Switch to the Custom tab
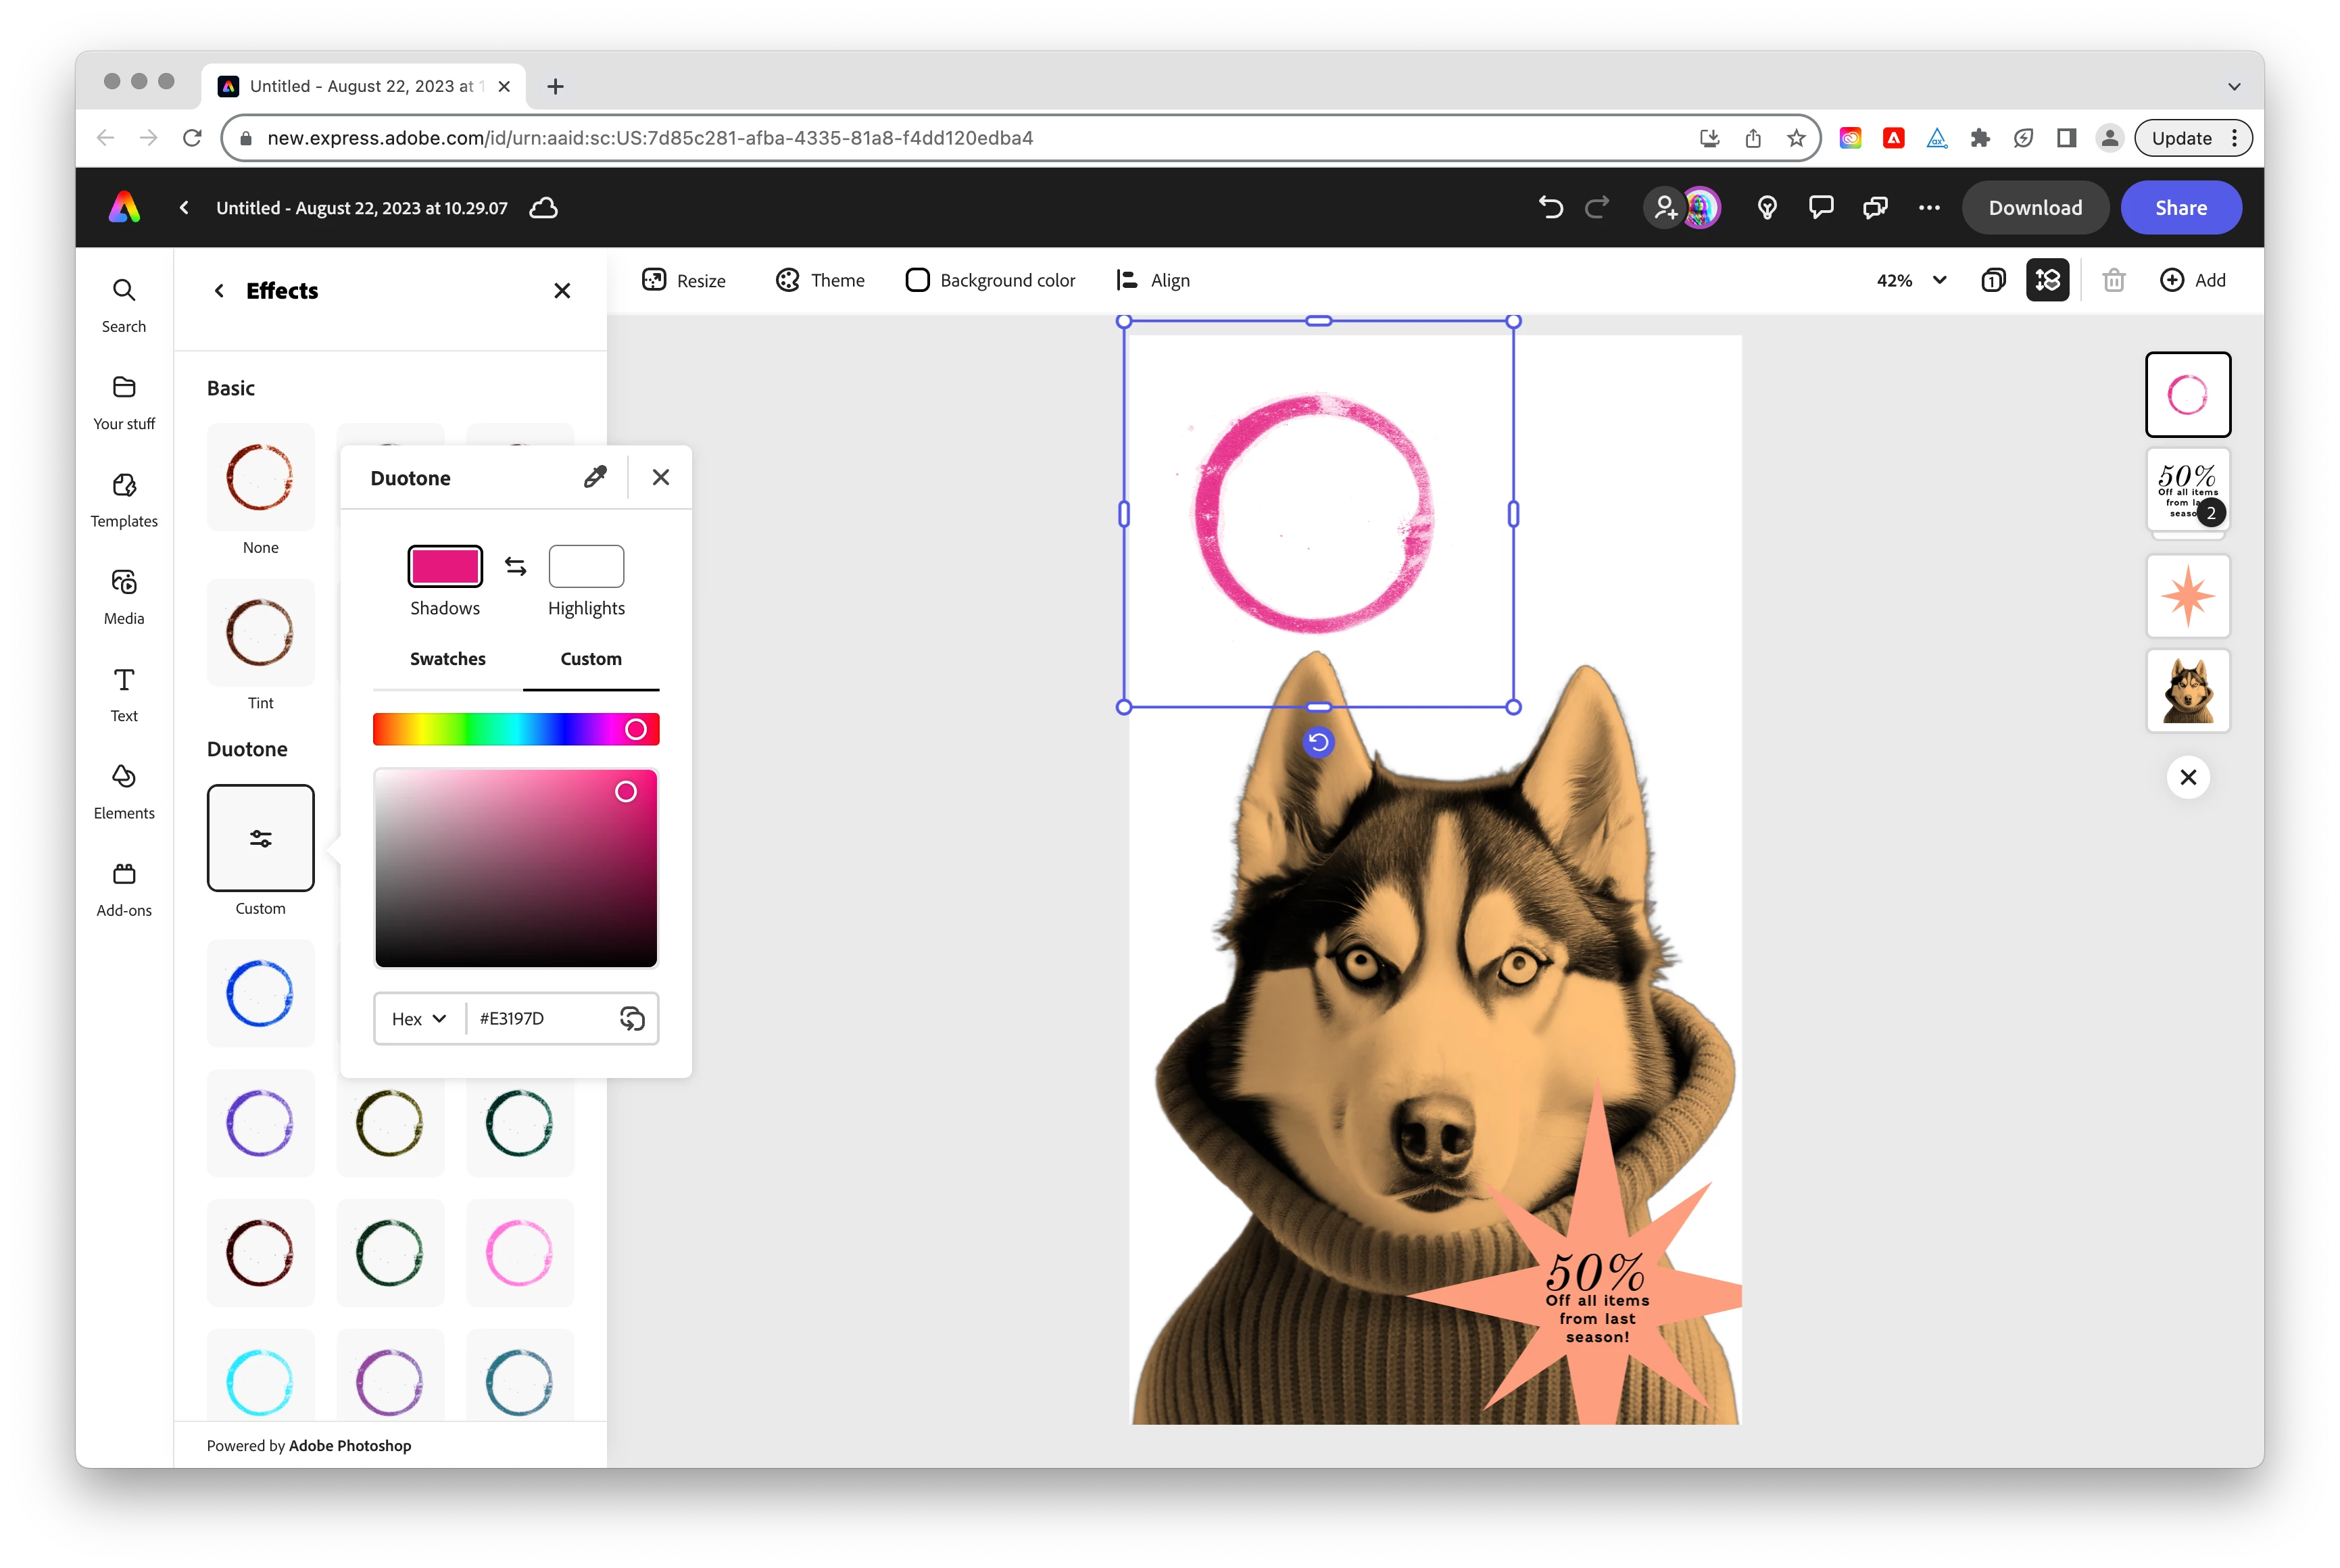 tap(591, 659)
